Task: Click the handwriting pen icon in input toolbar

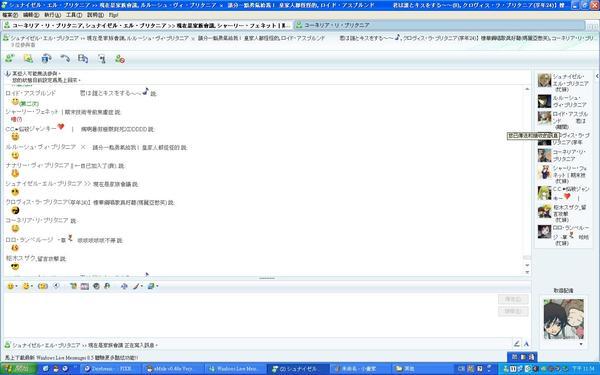Action: tap(136, 286)
